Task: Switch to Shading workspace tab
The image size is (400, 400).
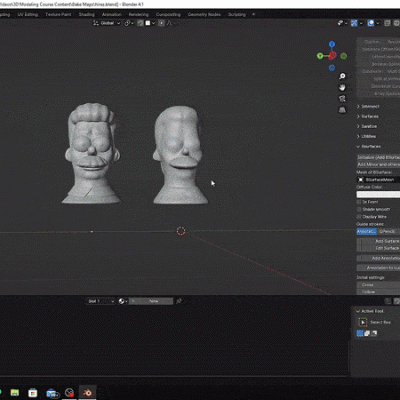Action: tap(87, 14)
